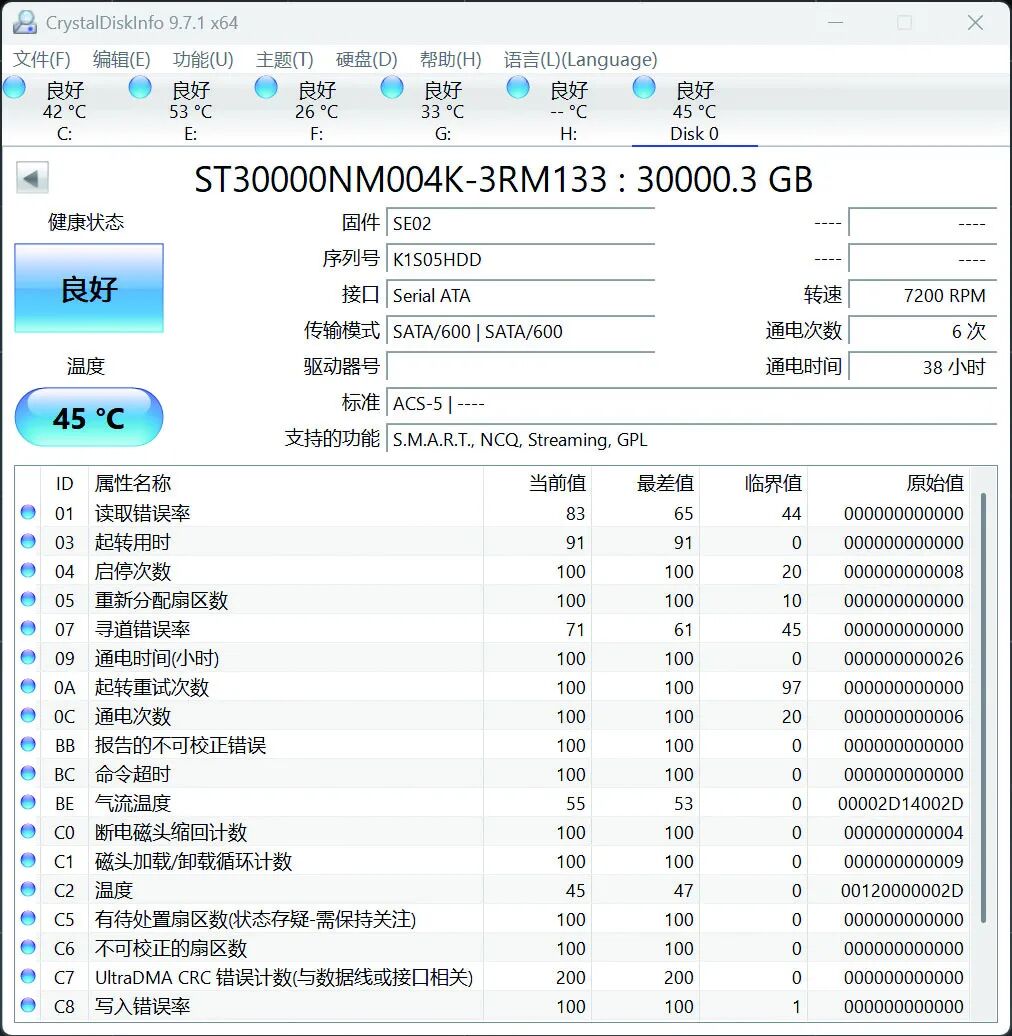Select the H: drive tab

click(569, 110)
